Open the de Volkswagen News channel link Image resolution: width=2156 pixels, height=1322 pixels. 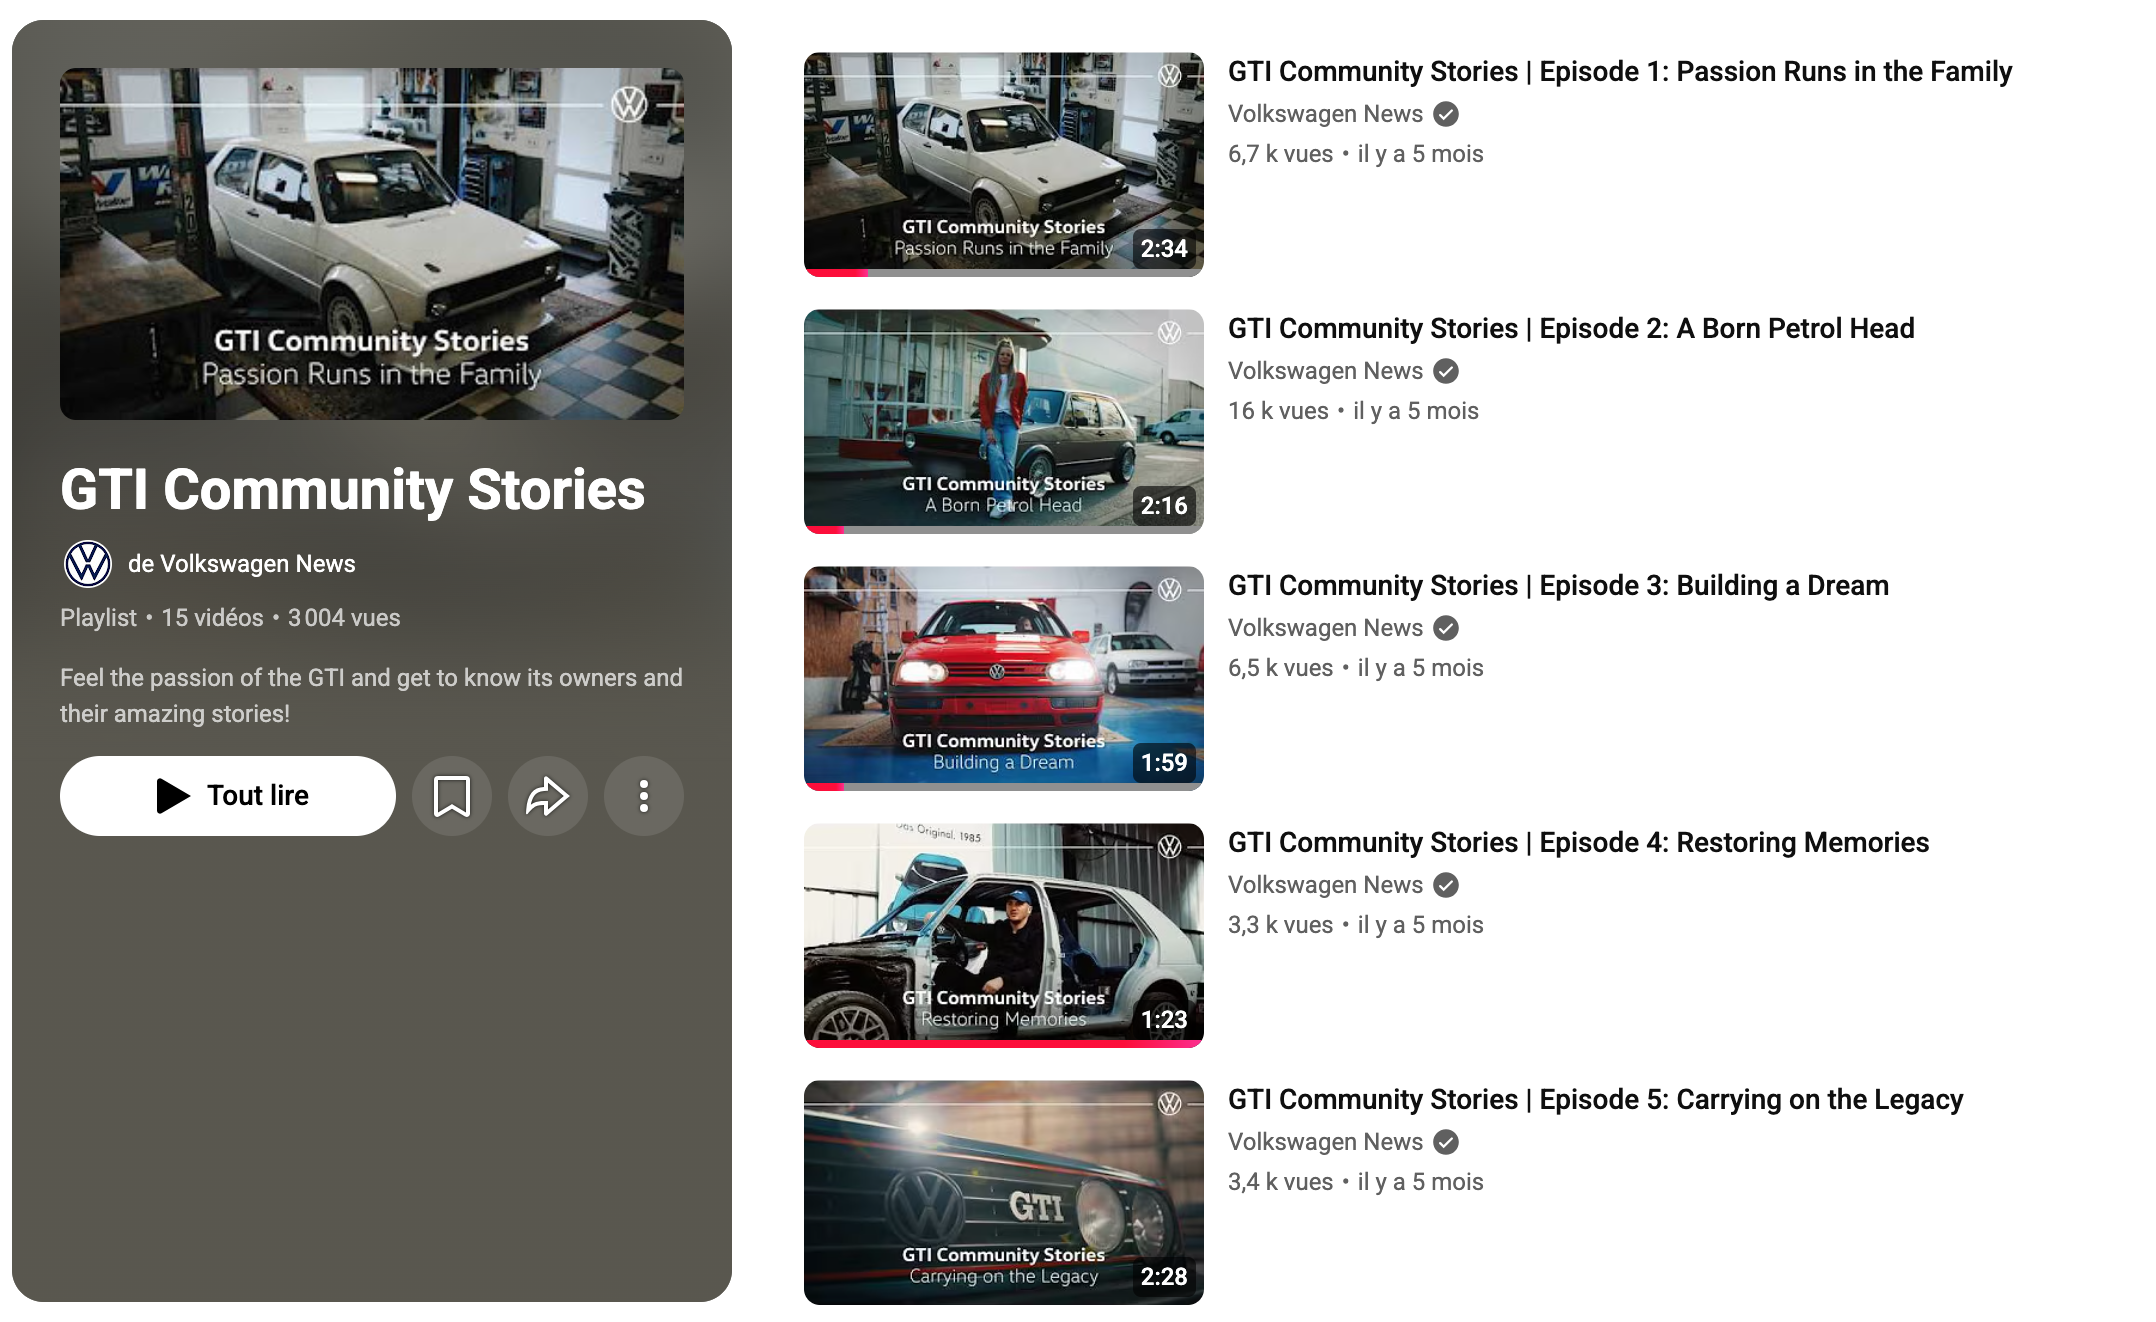pyautogui.click(x=241, y=564)
